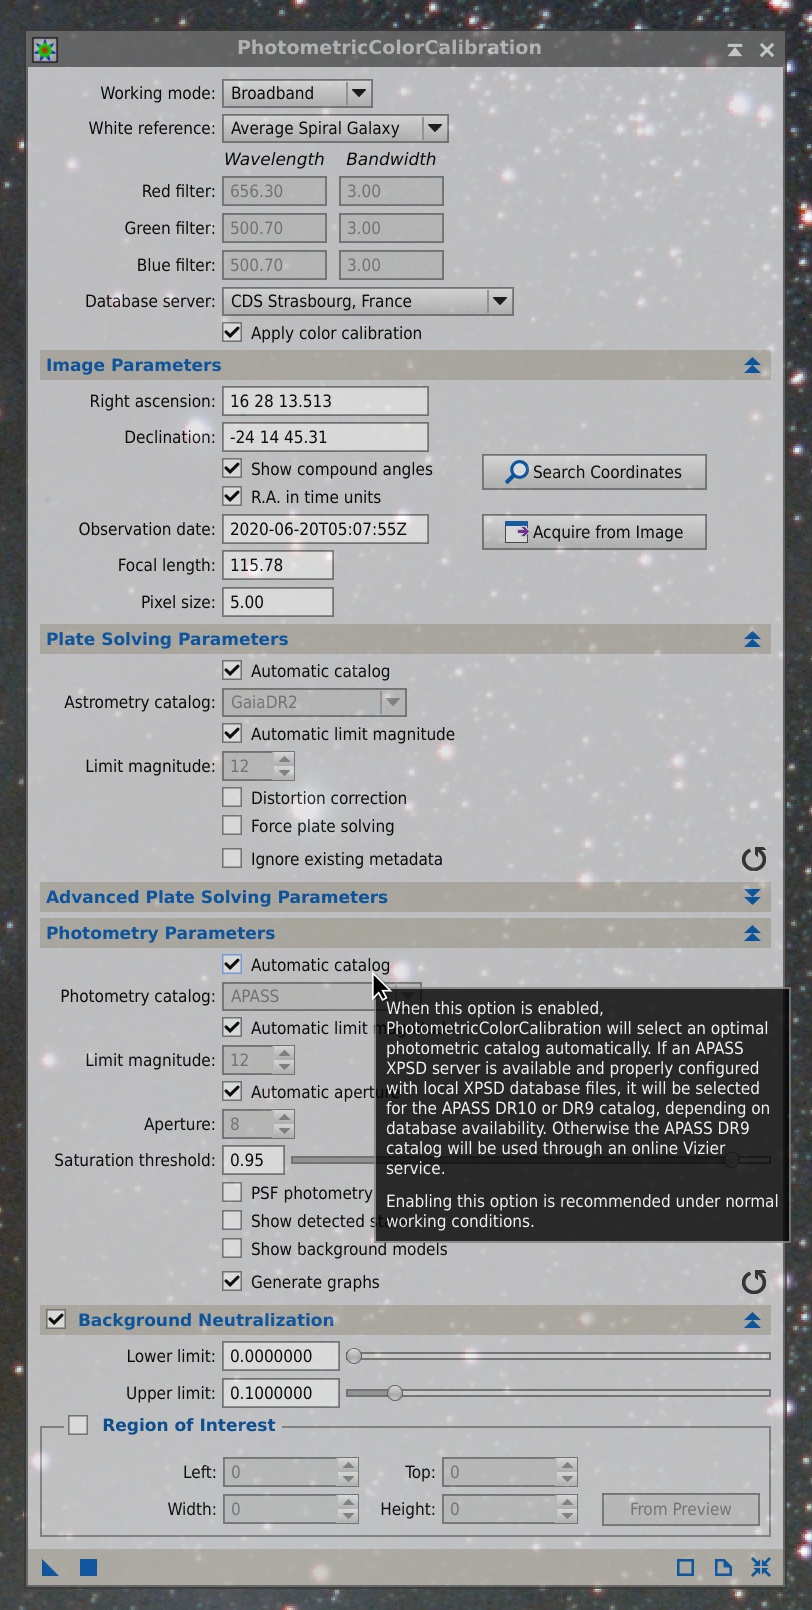Click the Red filter wavelength field
This screenshot has height=1610, width=812.
pos(274,191)
